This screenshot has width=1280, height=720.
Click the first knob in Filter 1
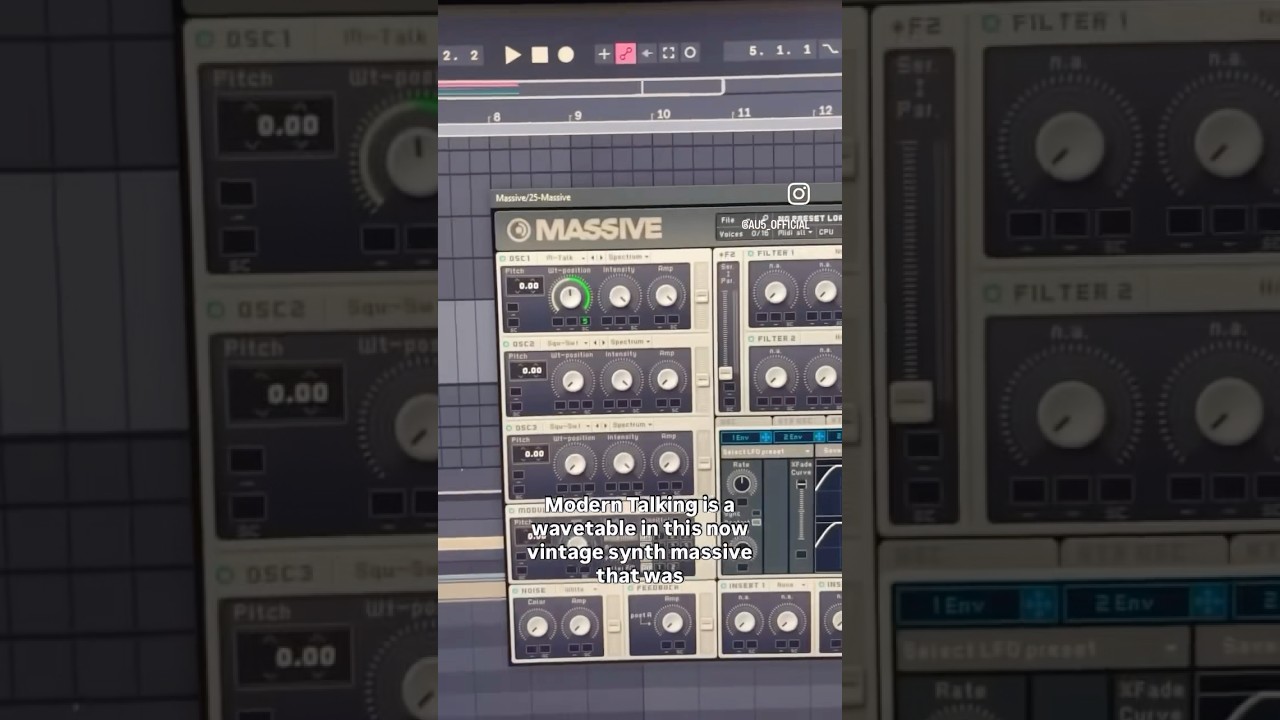click(x=775, y=292)
